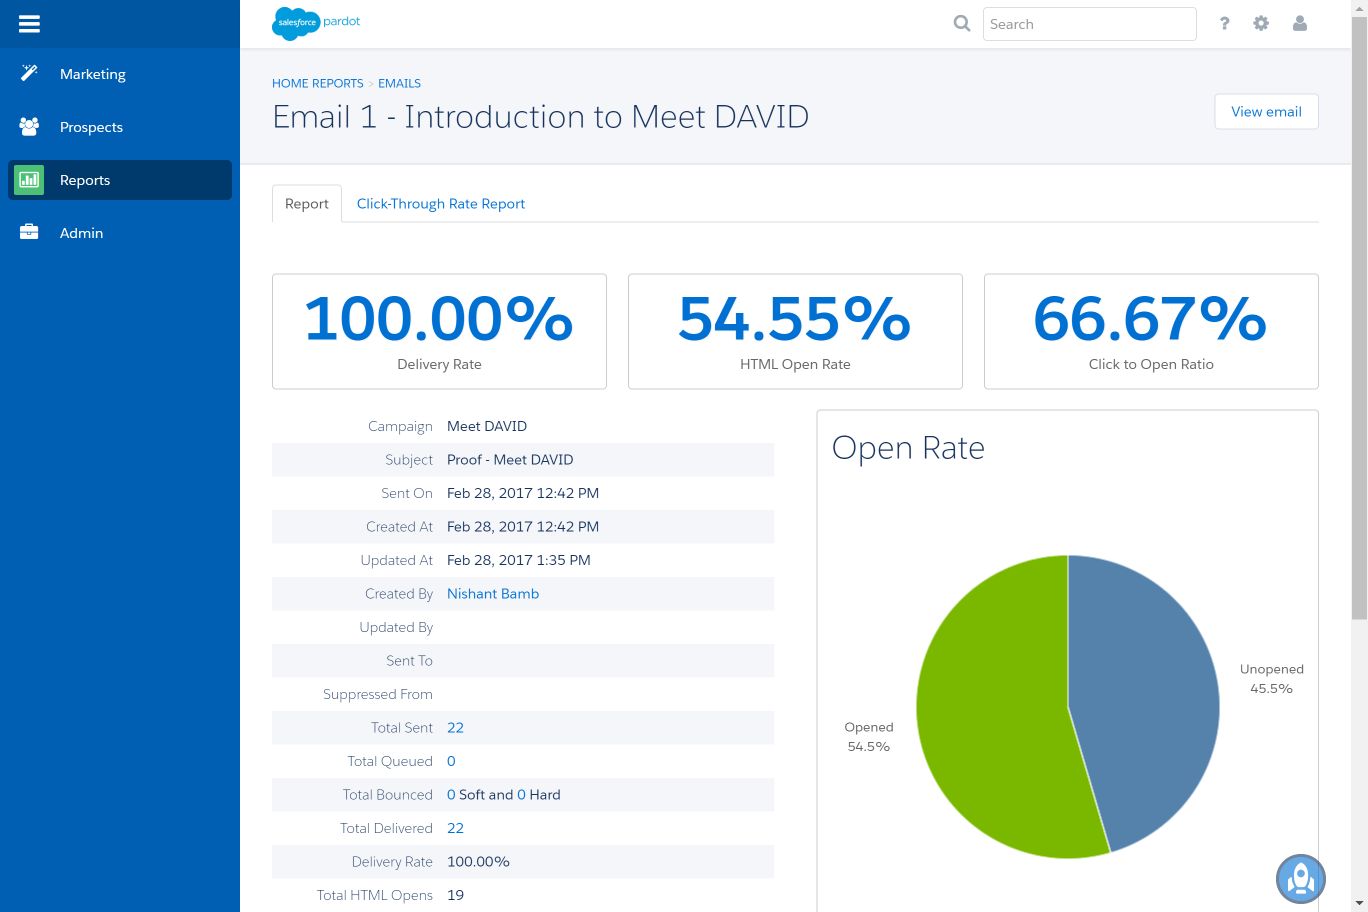
Task: Click the Prospects people icon
Action: pyautogui.click(x=29, y=126)
